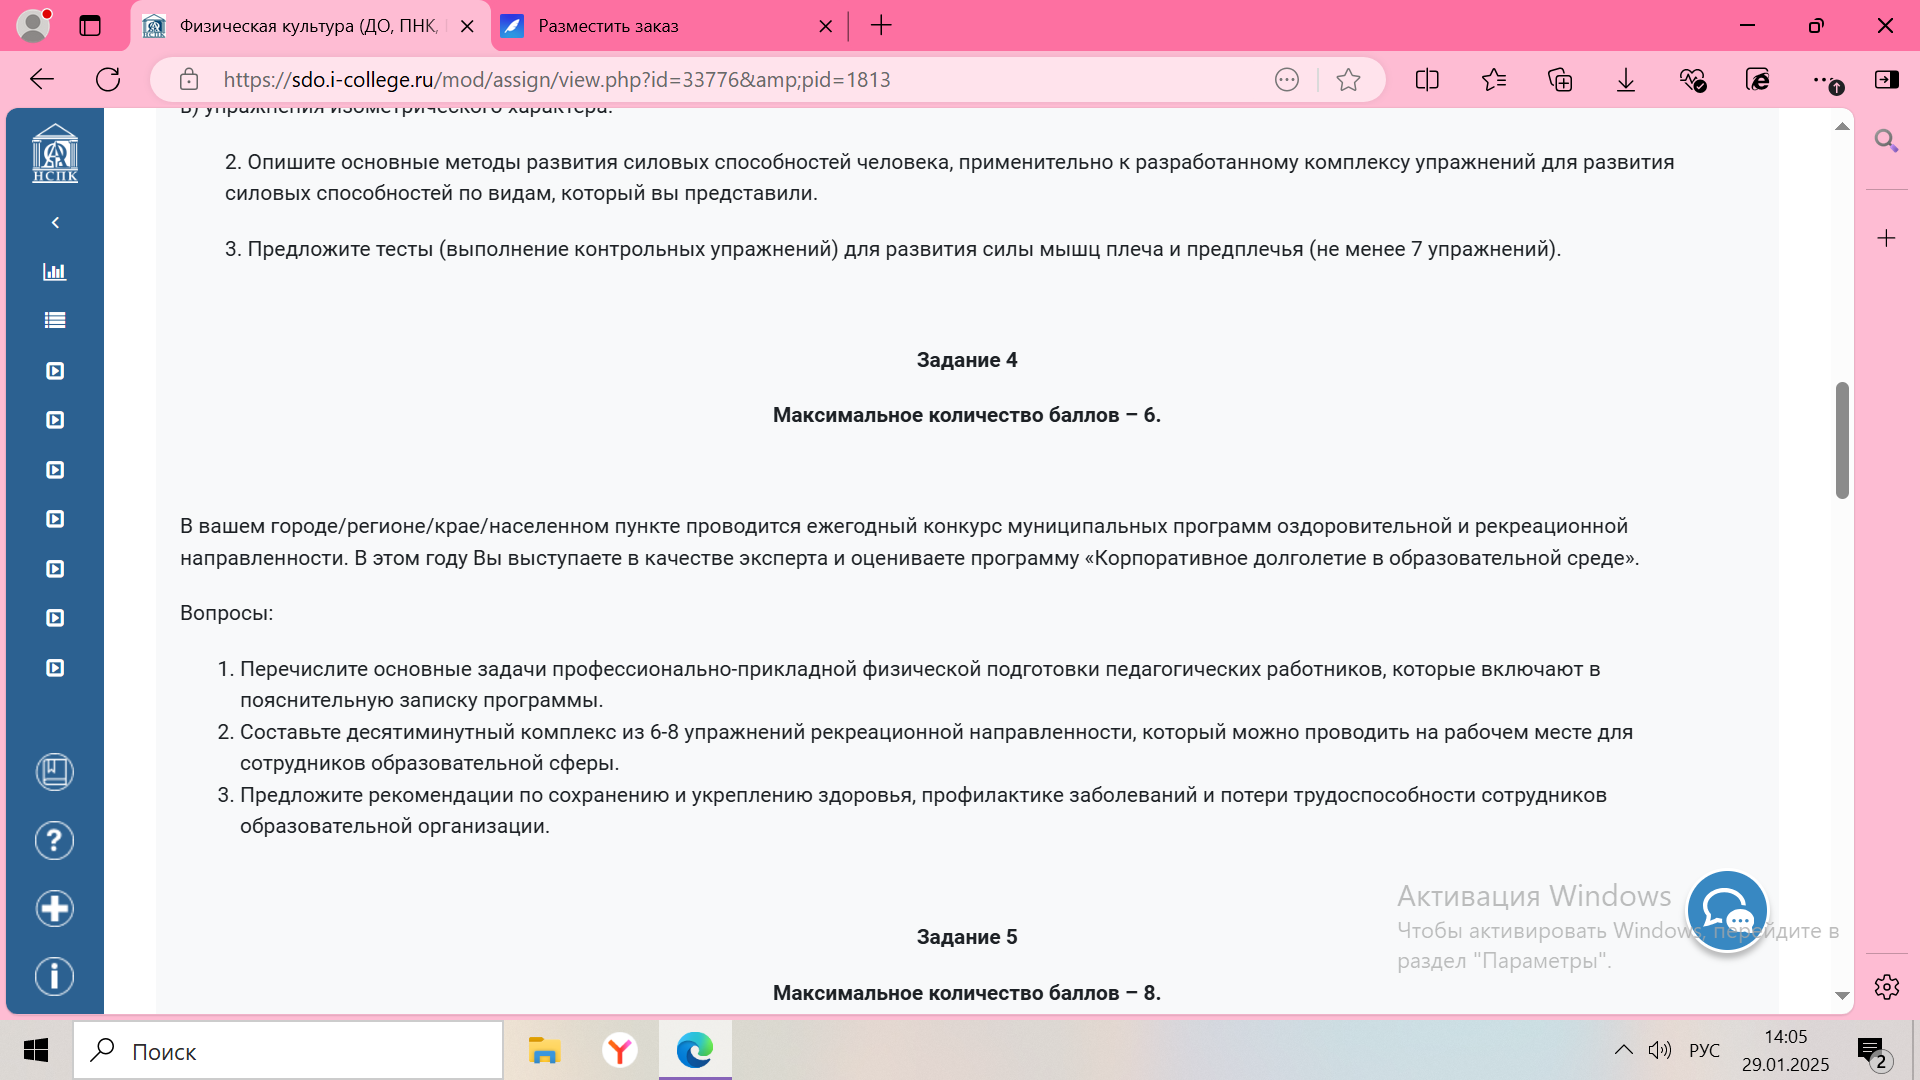Open the information icon in the sidebar

click(x=55, y=977)
